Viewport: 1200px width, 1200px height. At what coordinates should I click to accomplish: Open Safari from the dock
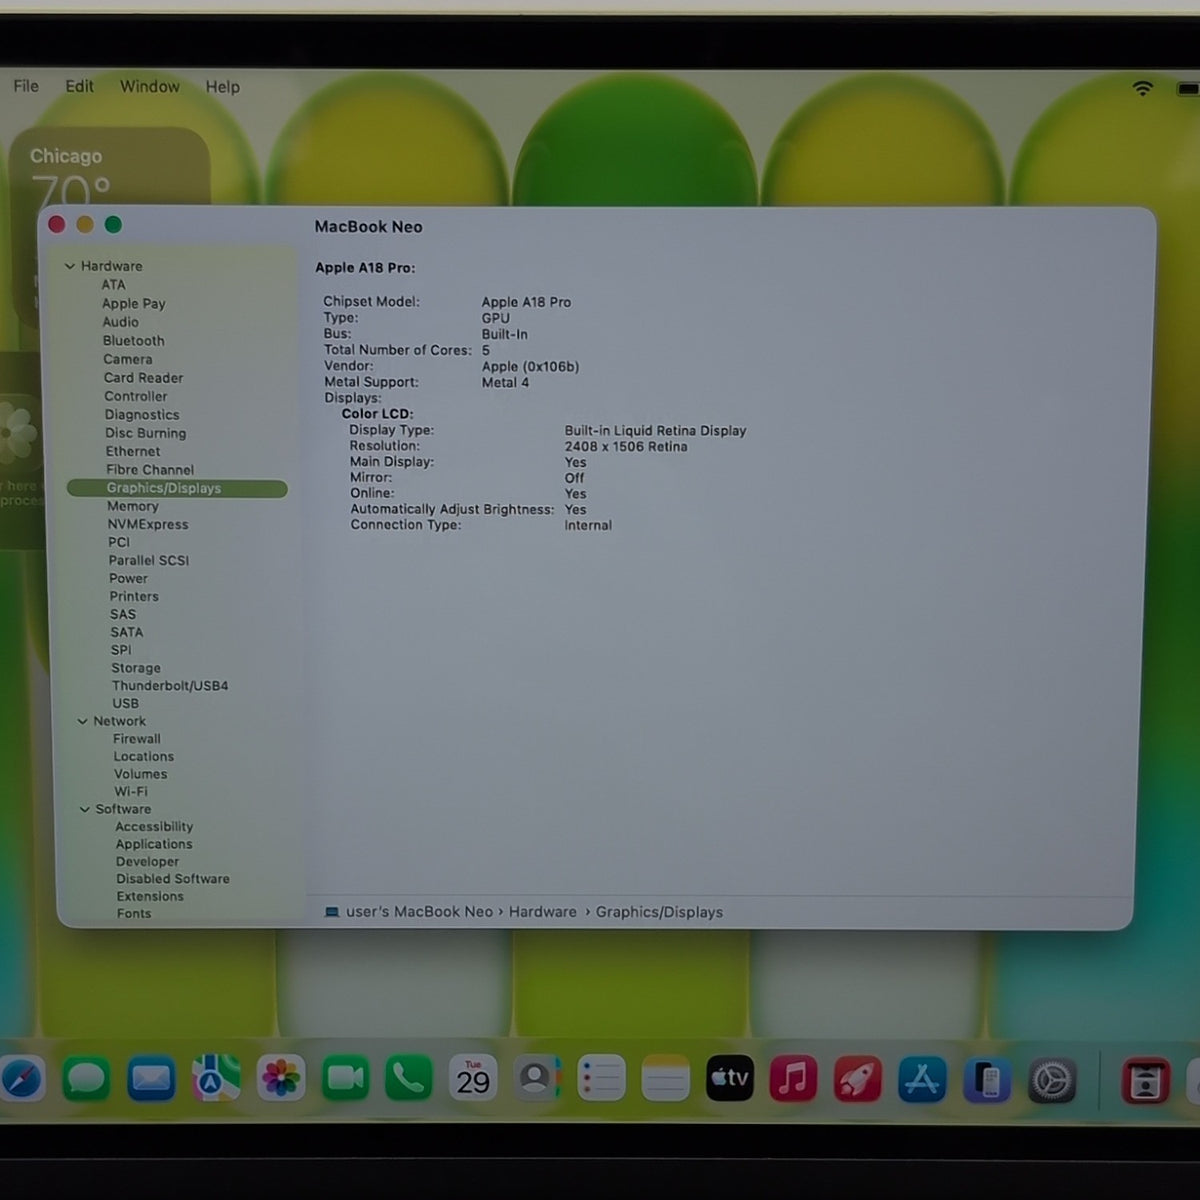tap(20, 1079)
